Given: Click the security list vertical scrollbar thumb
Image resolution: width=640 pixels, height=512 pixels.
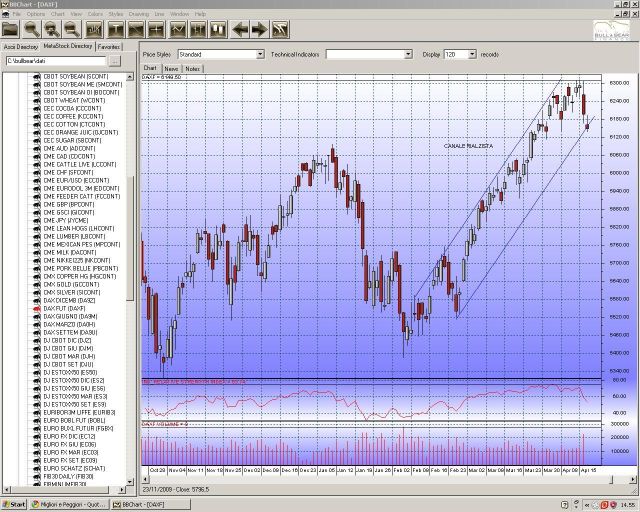Looking at the screenshot, I should pyautogui.click(x=130, y=239).
